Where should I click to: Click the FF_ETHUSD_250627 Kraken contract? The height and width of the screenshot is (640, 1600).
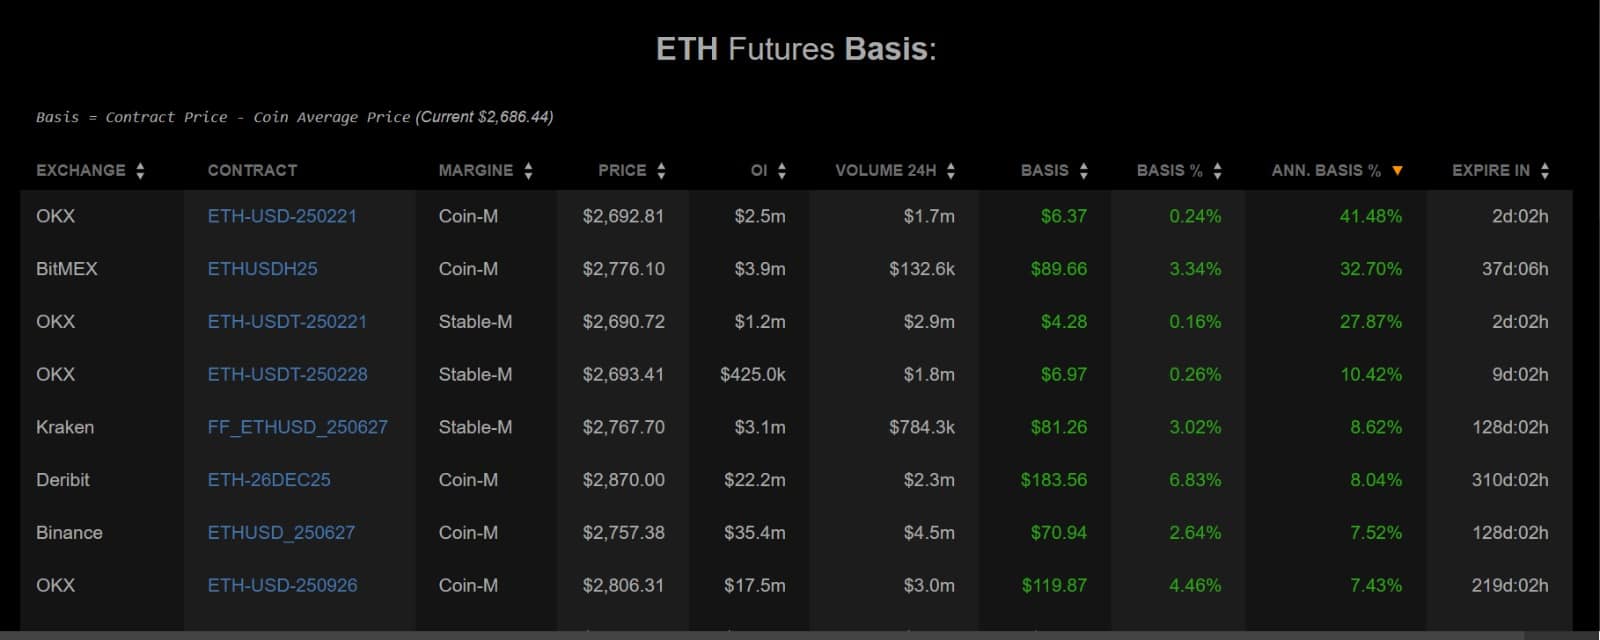coord(297,427)
